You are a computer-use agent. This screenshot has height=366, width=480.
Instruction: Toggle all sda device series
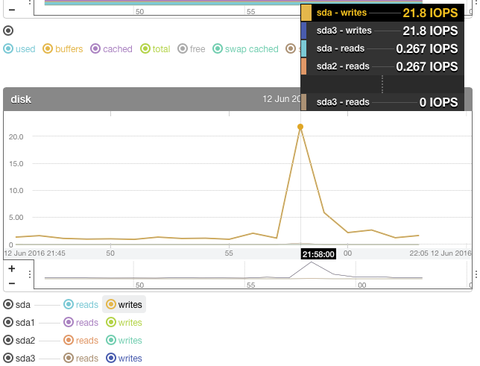tap(17, 304)
